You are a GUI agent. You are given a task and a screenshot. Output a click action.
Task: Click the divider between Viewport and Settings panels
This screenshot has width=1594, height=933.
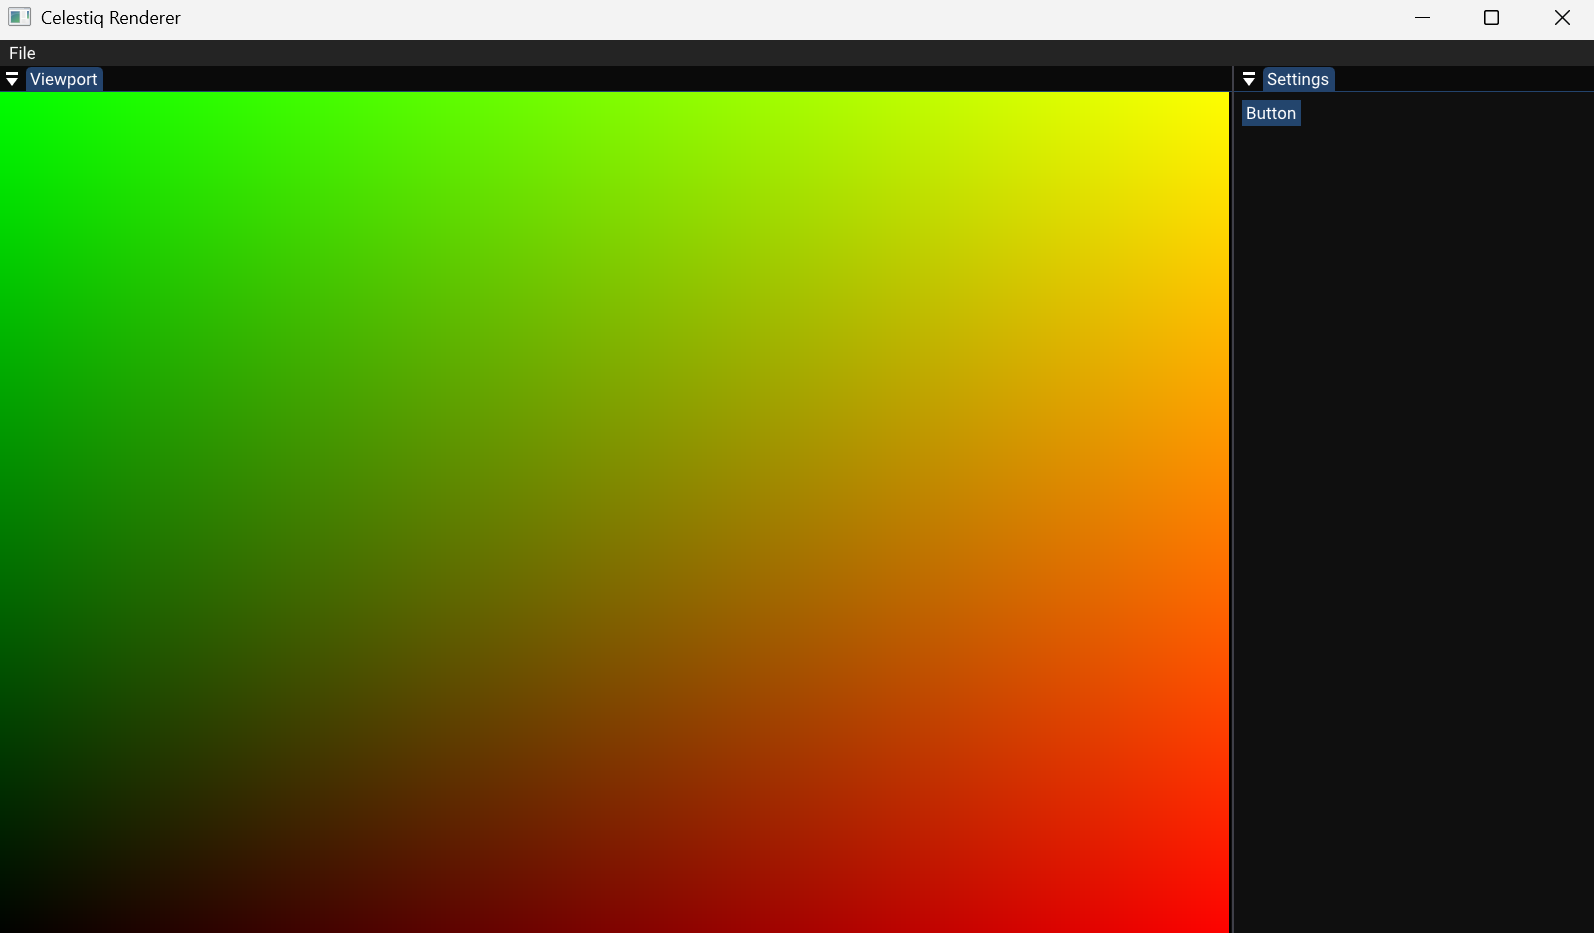(1232, 500)
